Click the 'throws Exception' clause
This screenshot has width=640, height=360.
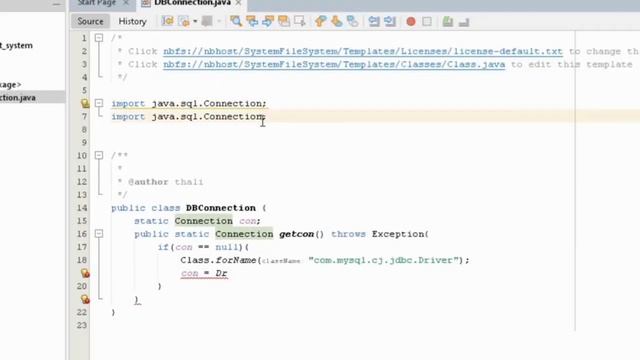click(x=378, y=234)
